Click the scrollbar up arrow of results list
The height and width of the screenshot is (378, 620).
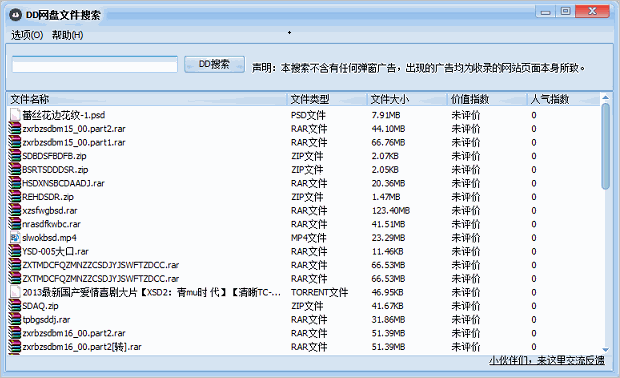[605, 97]
